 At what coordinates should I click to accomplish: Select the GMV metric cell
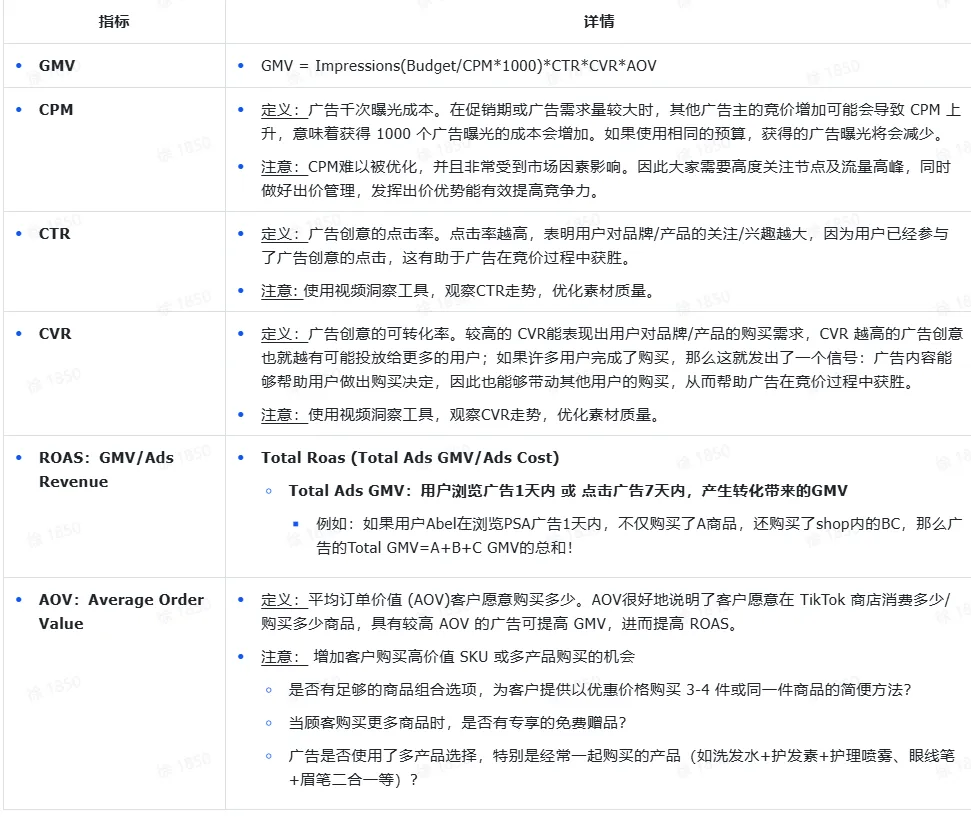tap(115, 66)
